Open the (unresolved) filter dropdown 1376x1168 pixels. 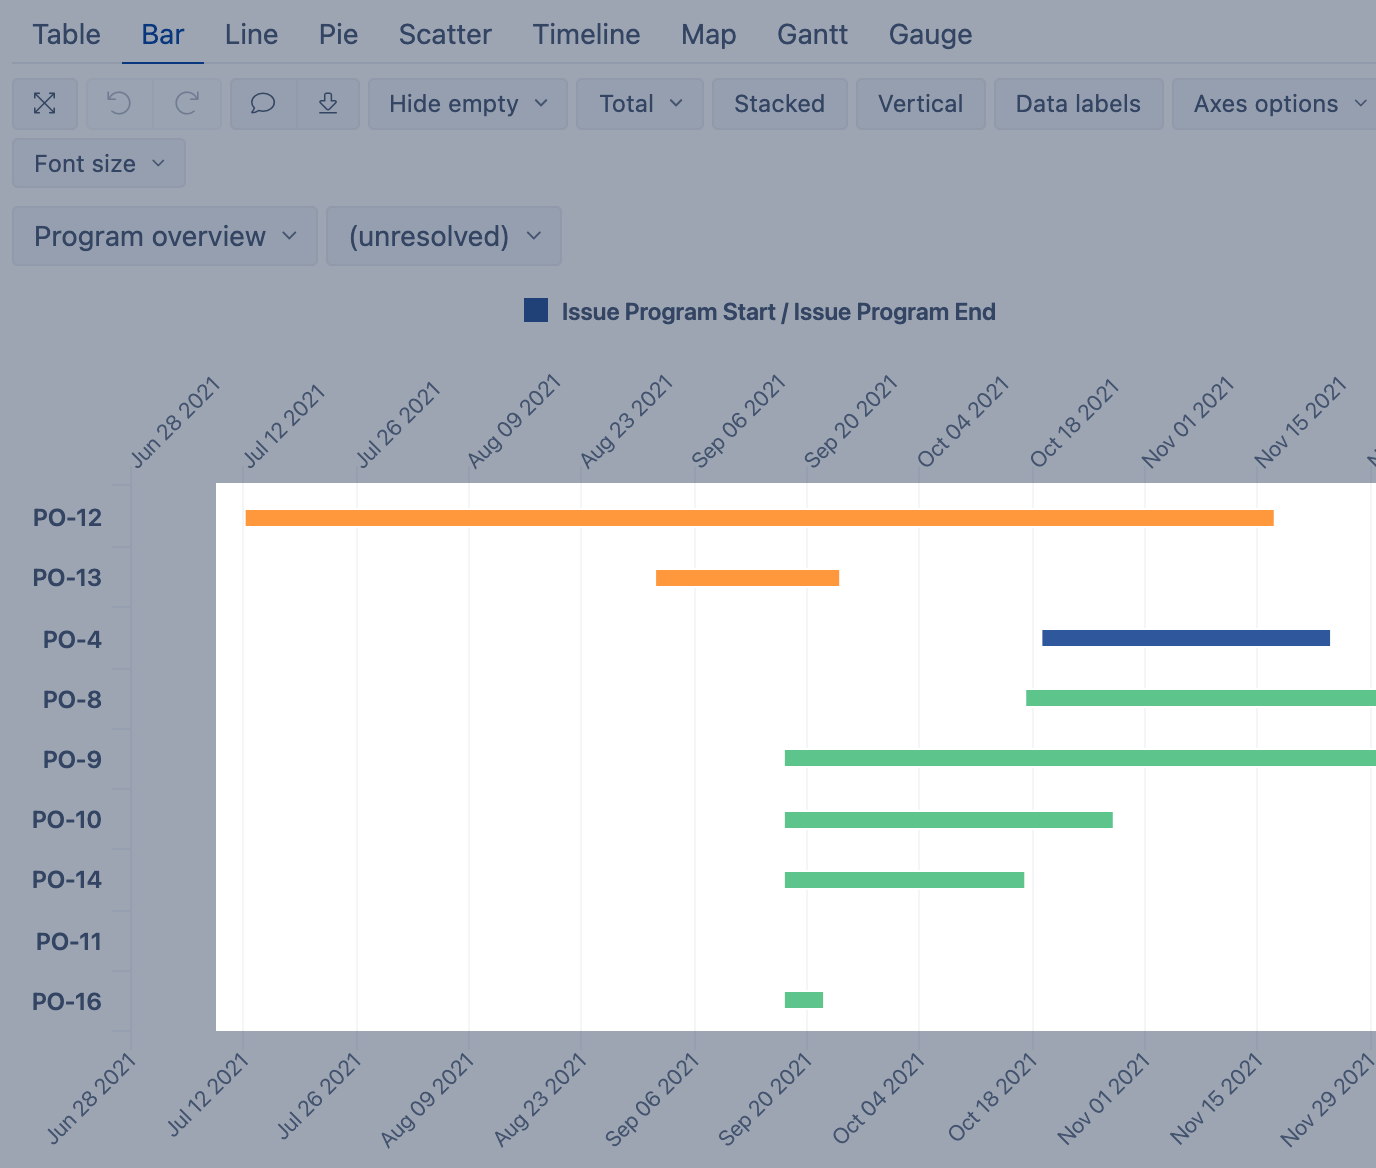444,237
